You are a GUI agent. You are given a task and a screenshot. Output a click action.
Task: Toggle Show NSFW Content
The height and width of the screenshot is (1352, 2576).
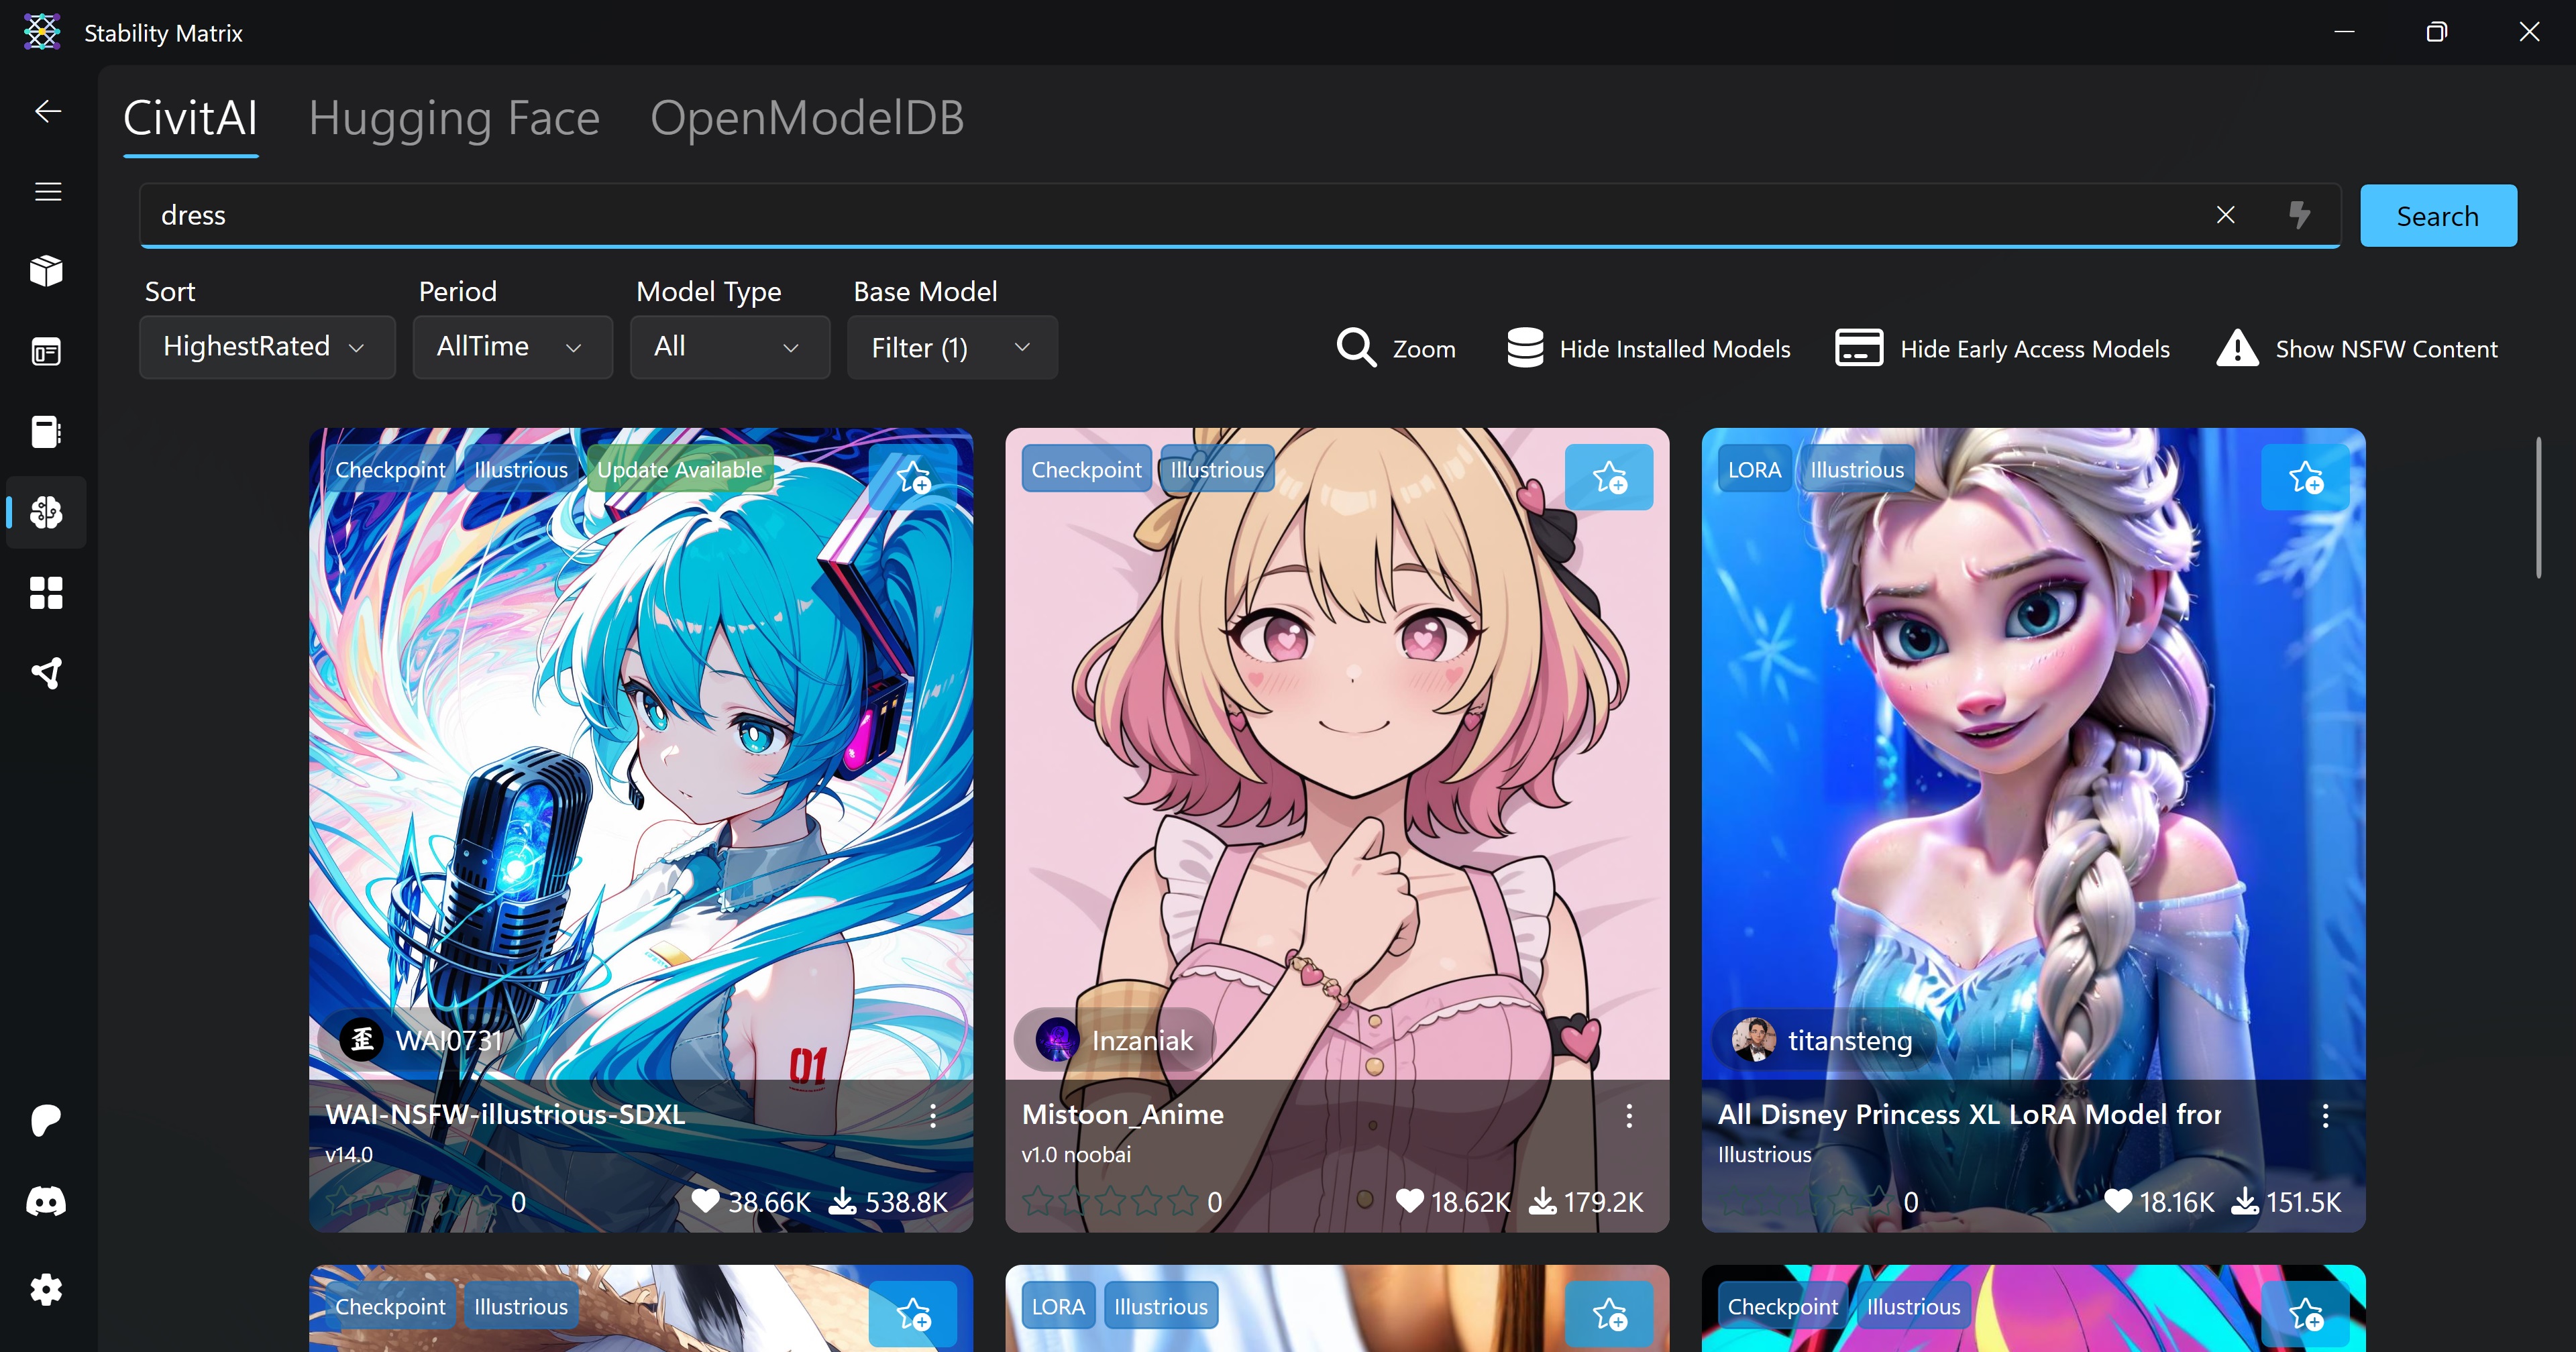(x=2356, y=348)
